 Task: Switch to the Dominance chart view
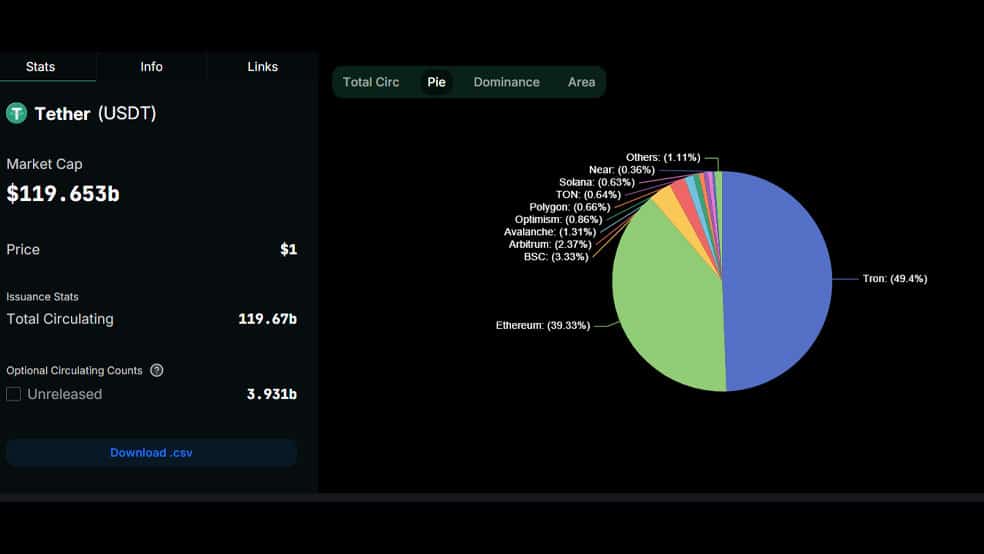[506, 82]
